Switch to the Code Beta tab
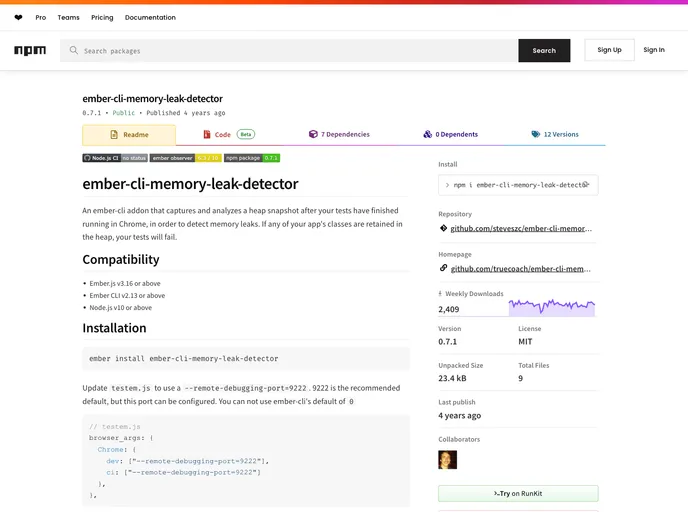 coord(229,134)
